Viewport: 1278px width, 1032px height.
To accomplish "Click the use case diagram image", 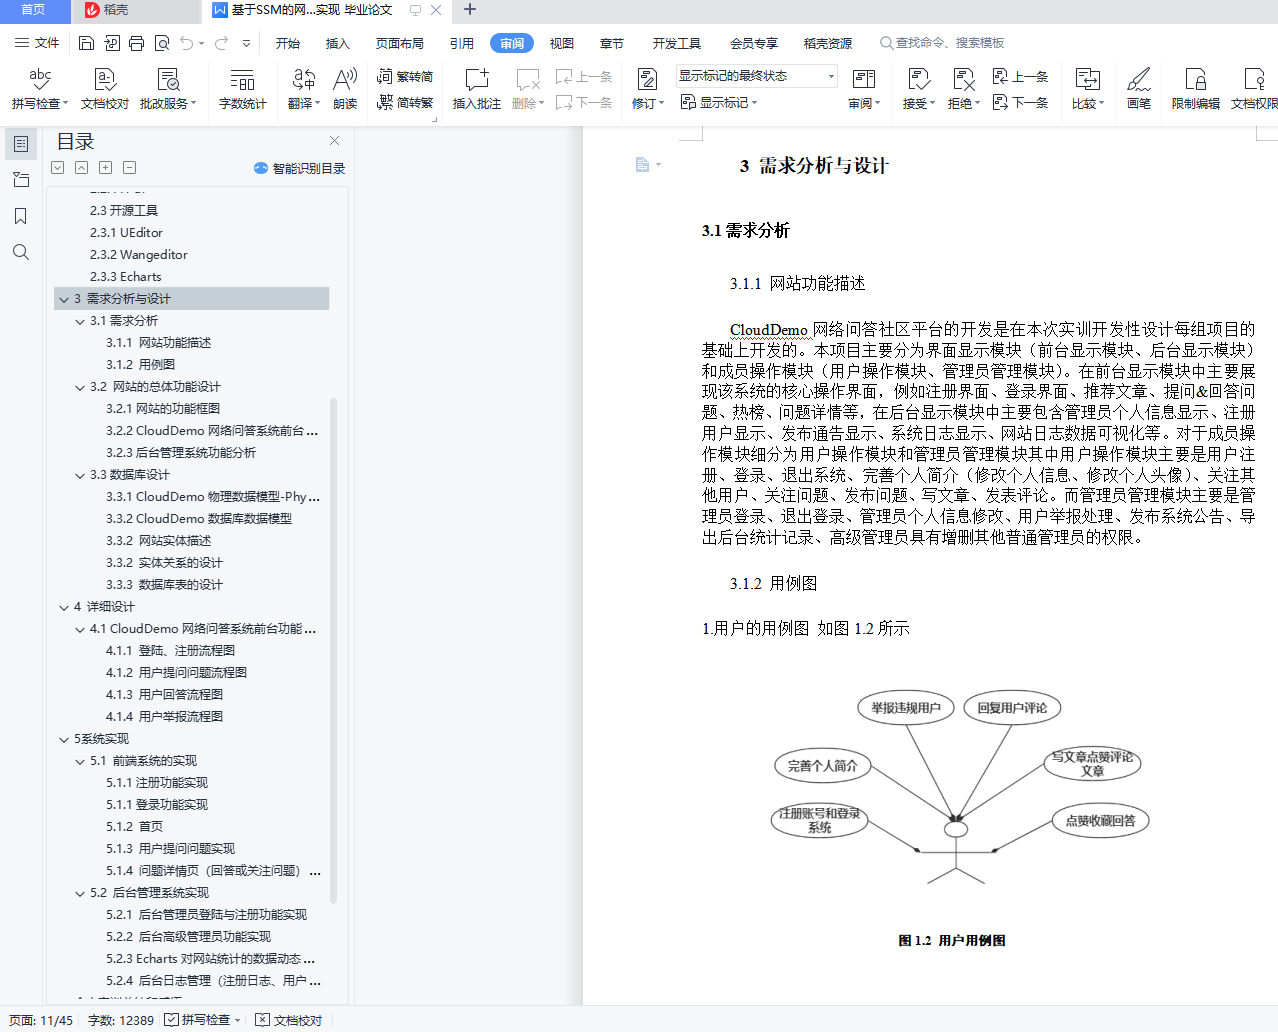I will [x=961, y=788].
